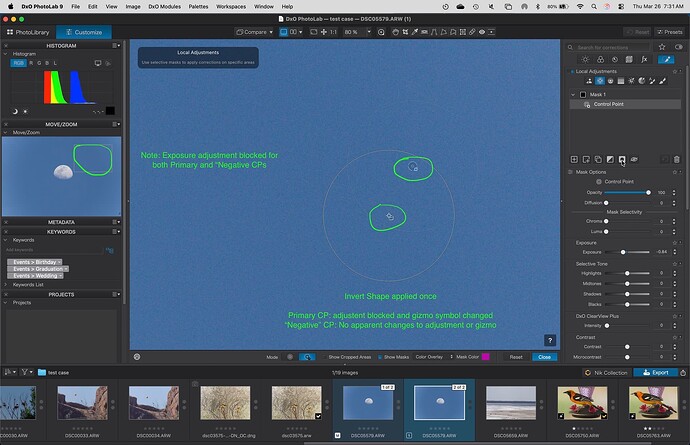
Task: Open the filter funnel dropdown in browser
Action: (27, 372)
